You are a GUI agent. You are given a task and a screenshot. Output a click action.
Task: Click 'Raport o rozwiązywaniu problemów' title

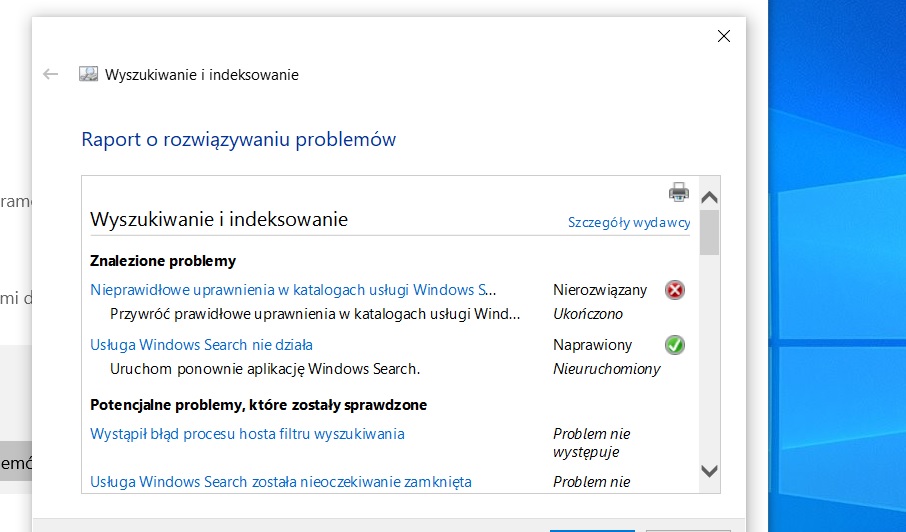(239, 139)
